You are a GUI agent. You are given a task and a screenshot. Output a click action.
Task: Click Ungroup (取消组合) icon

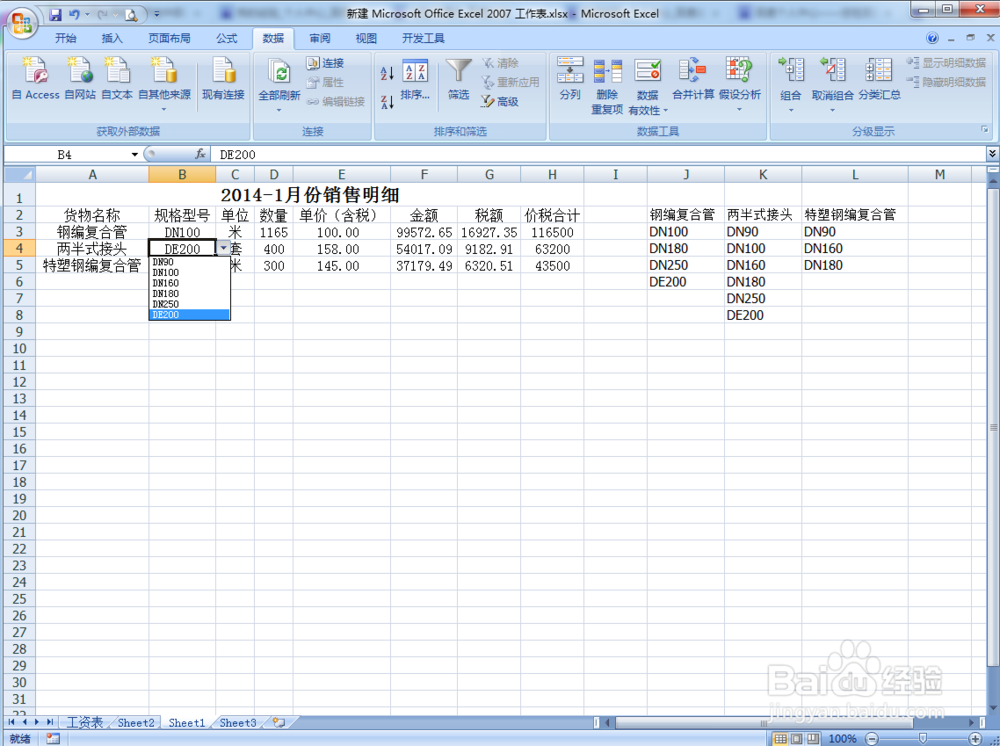click(832, 70)
